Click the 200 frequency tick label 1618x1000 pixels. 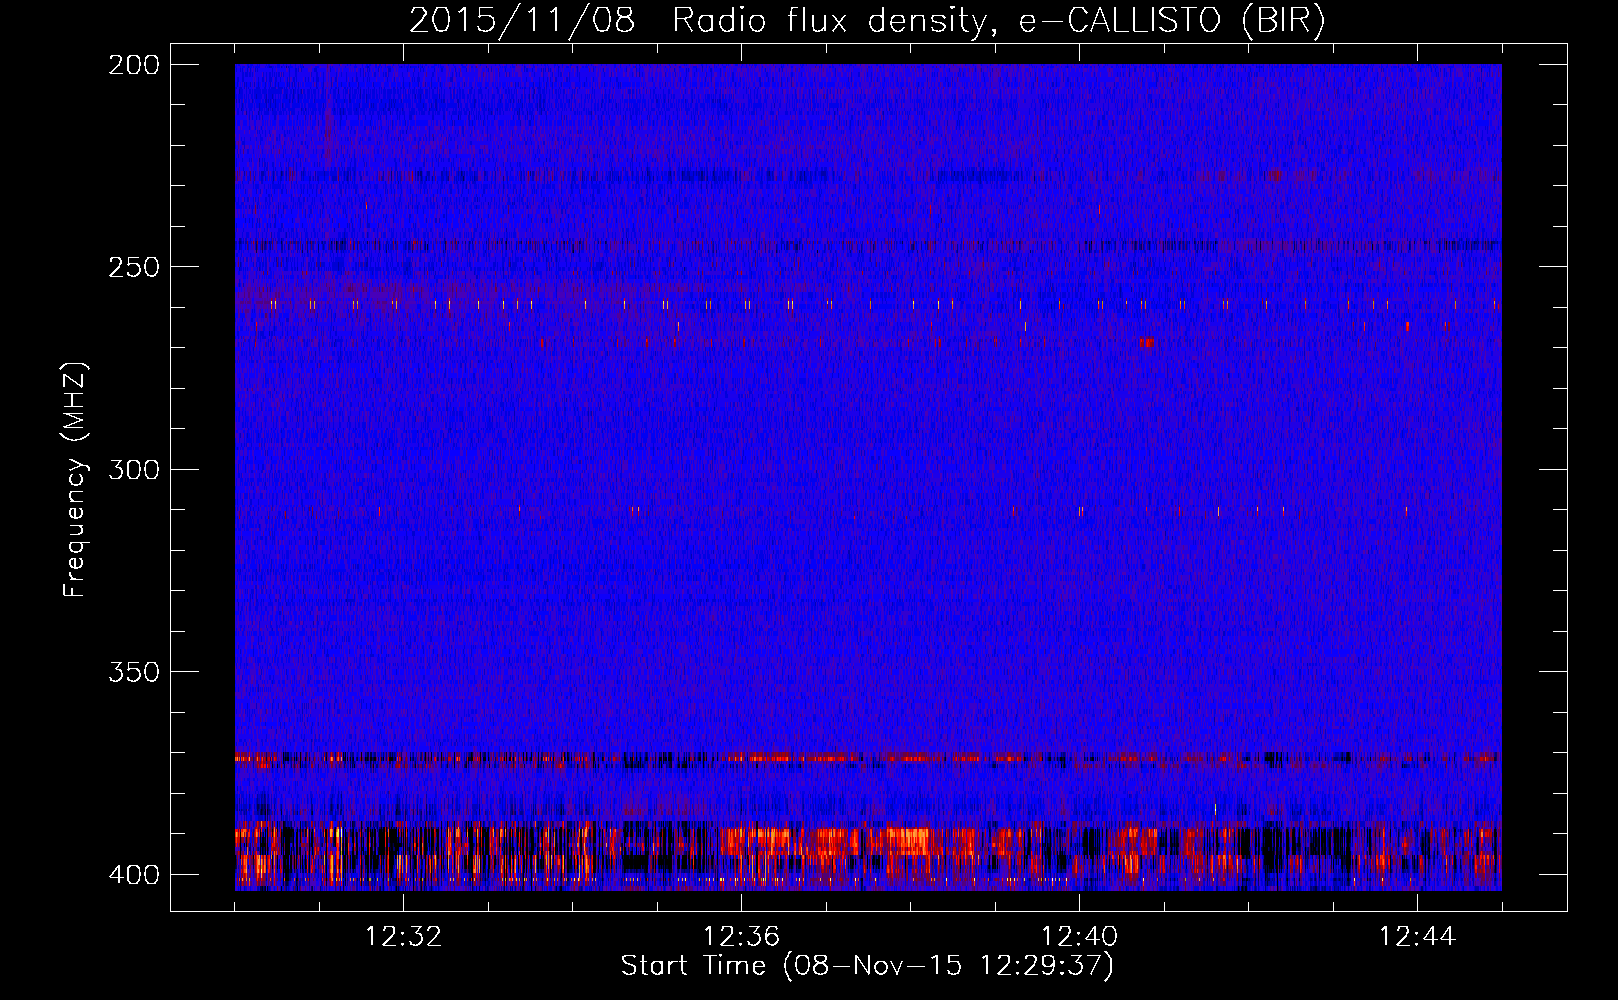(133, 65)
